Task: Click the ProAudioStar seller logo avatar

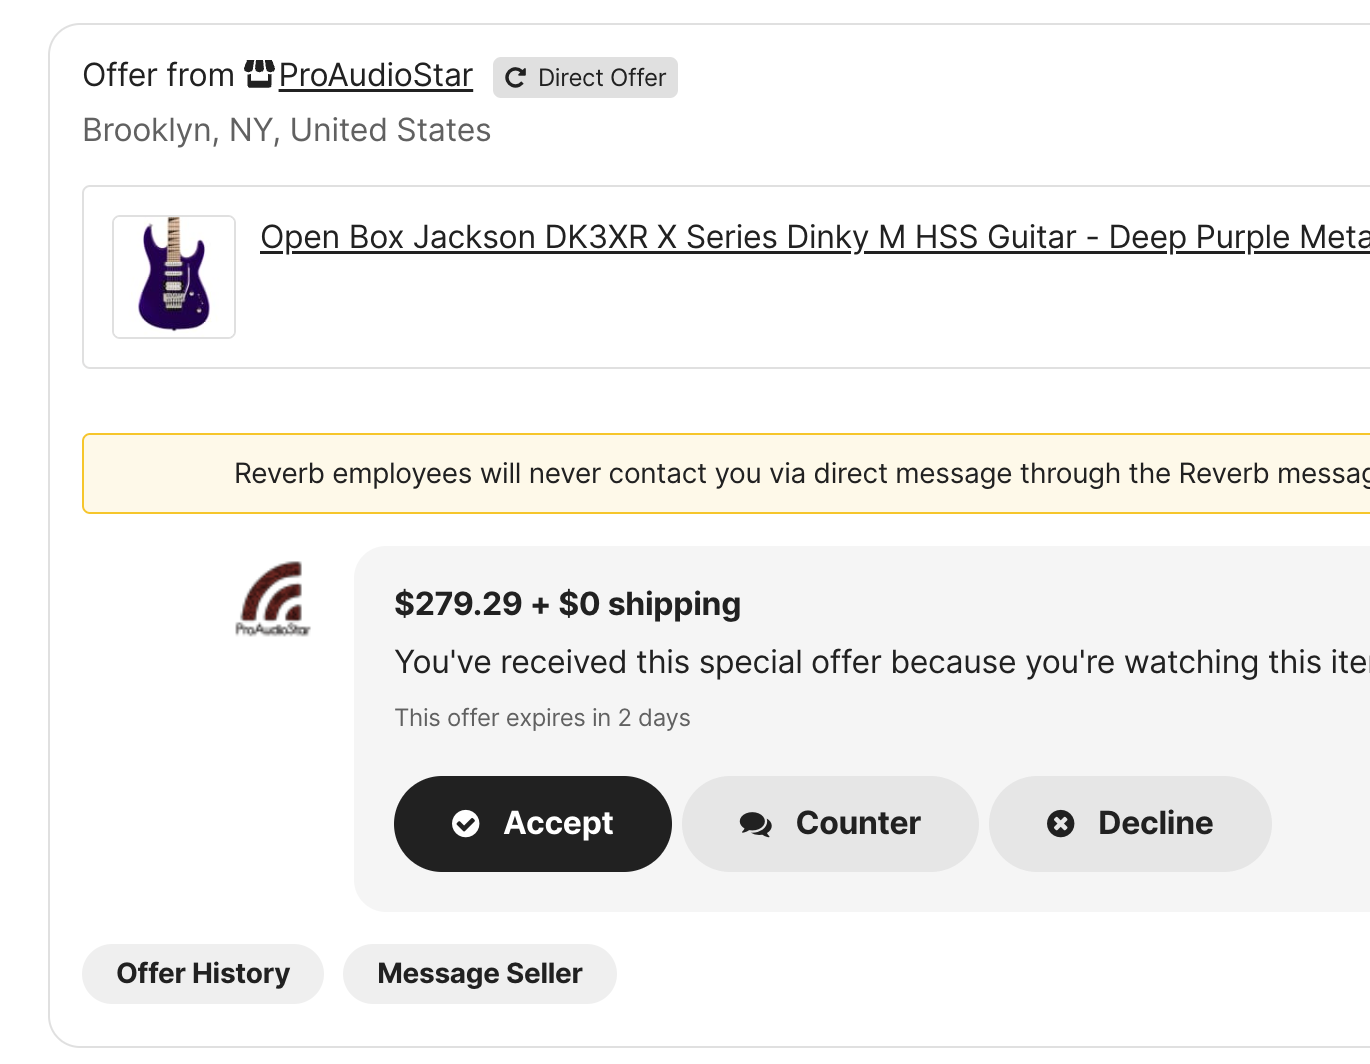Action: pyautogui.click(x=273, y=598)
